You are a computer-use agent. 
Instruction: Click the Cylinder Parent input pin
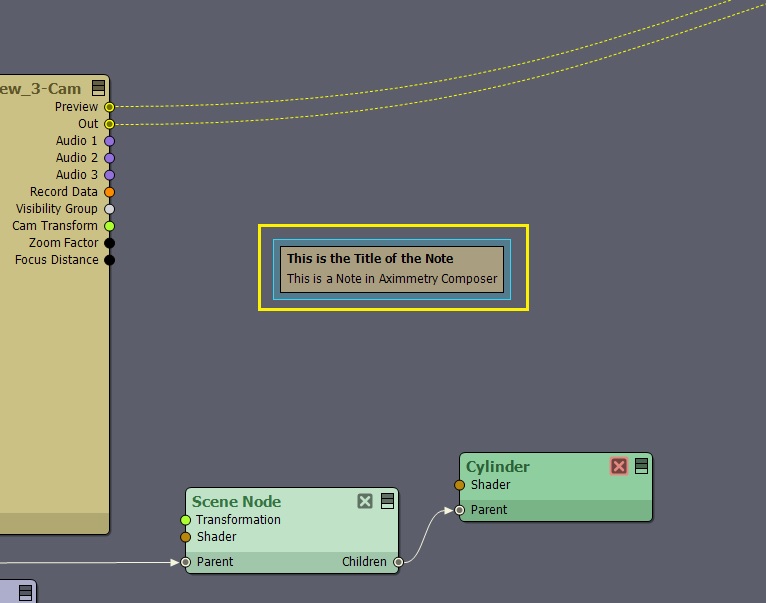click(459, 510)
